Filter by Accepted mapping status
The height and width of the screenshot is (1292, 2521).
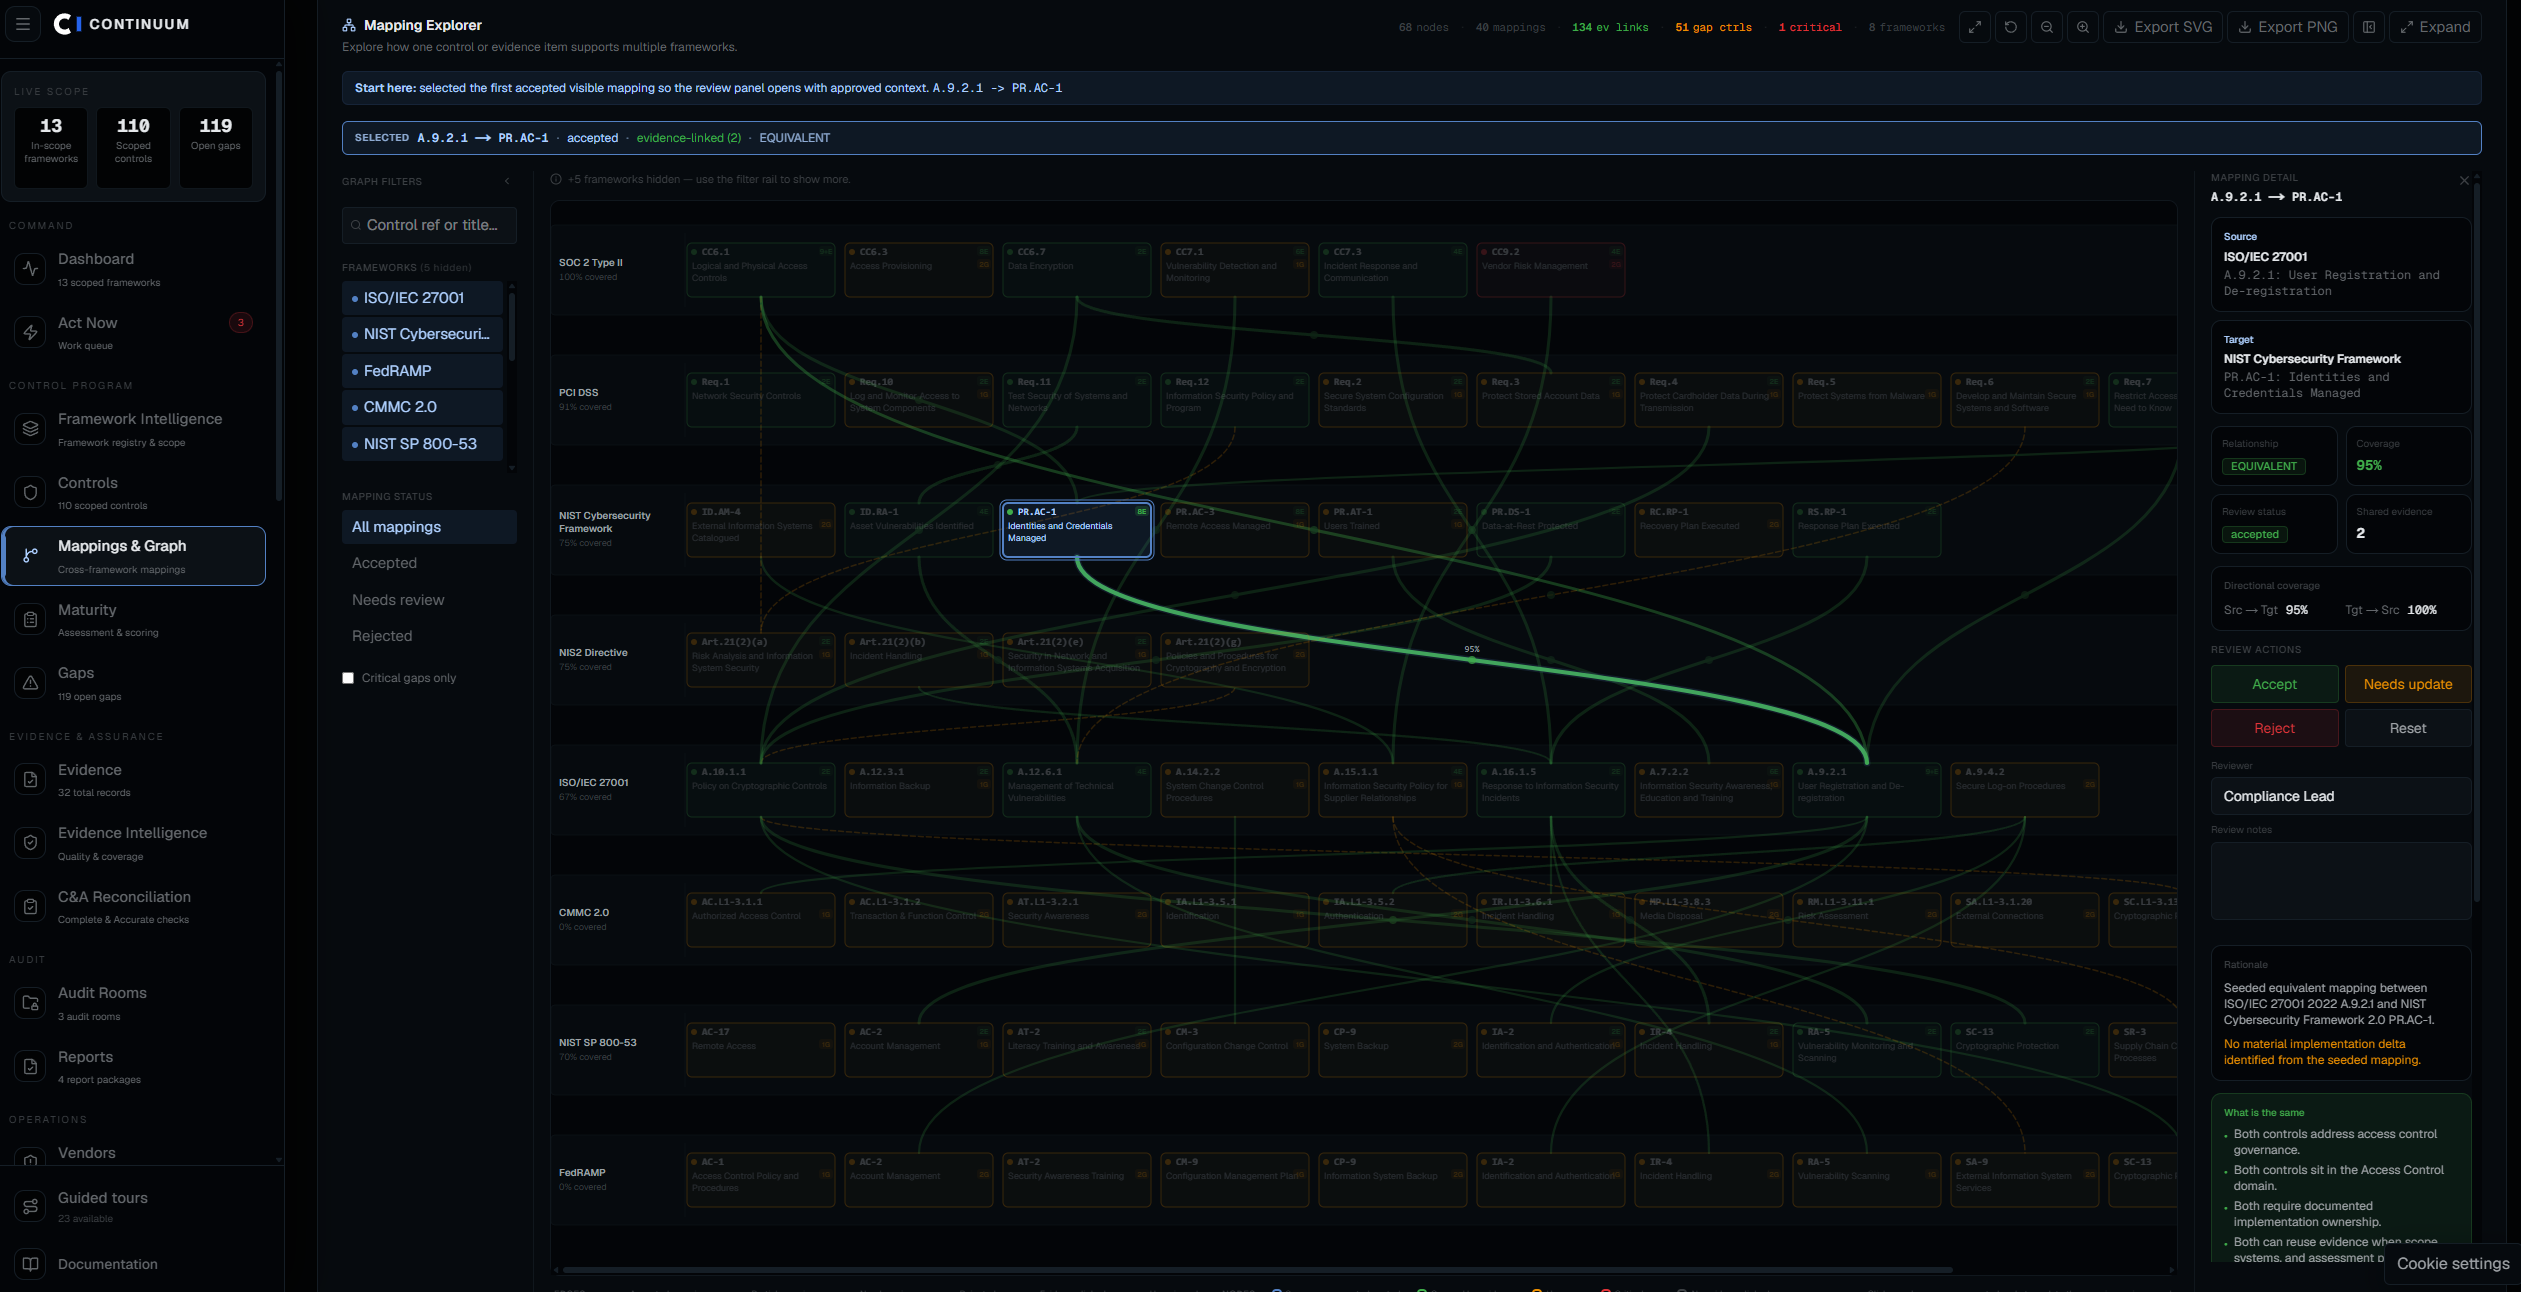click(429, 563)
